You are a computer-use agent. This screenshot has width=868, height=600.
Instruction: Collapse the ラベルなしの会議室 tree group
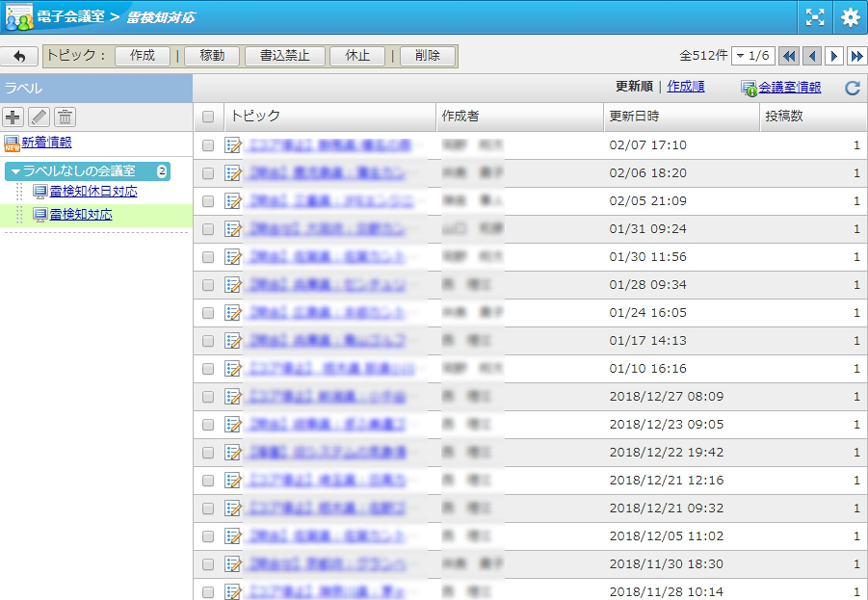tap(15, 171)
